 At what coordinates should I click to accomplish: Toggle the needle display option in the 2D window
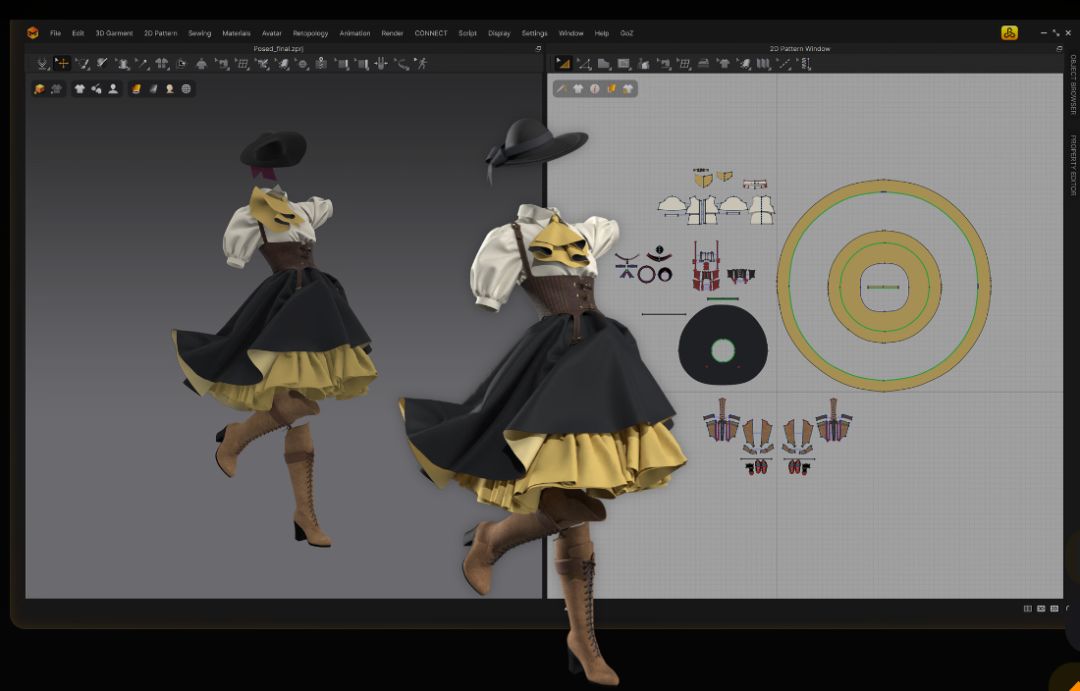[x=561, y=89]
